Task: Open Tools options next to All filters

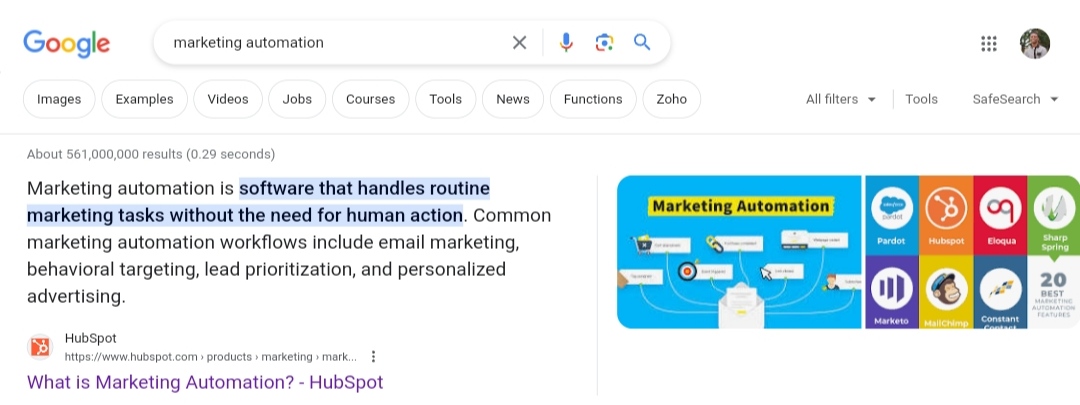Action: pyautogui.click(x=922, y=99)
